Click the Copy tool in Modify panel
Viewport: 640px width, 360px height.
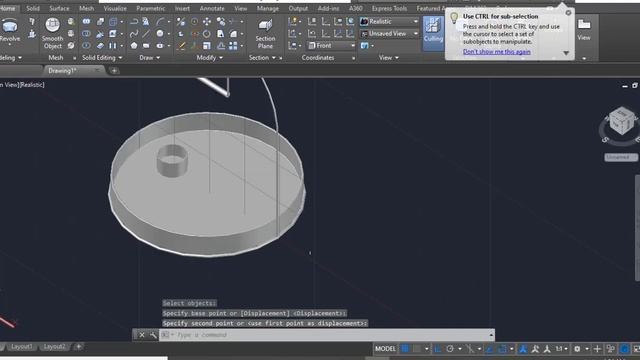(x=221, y=22)
